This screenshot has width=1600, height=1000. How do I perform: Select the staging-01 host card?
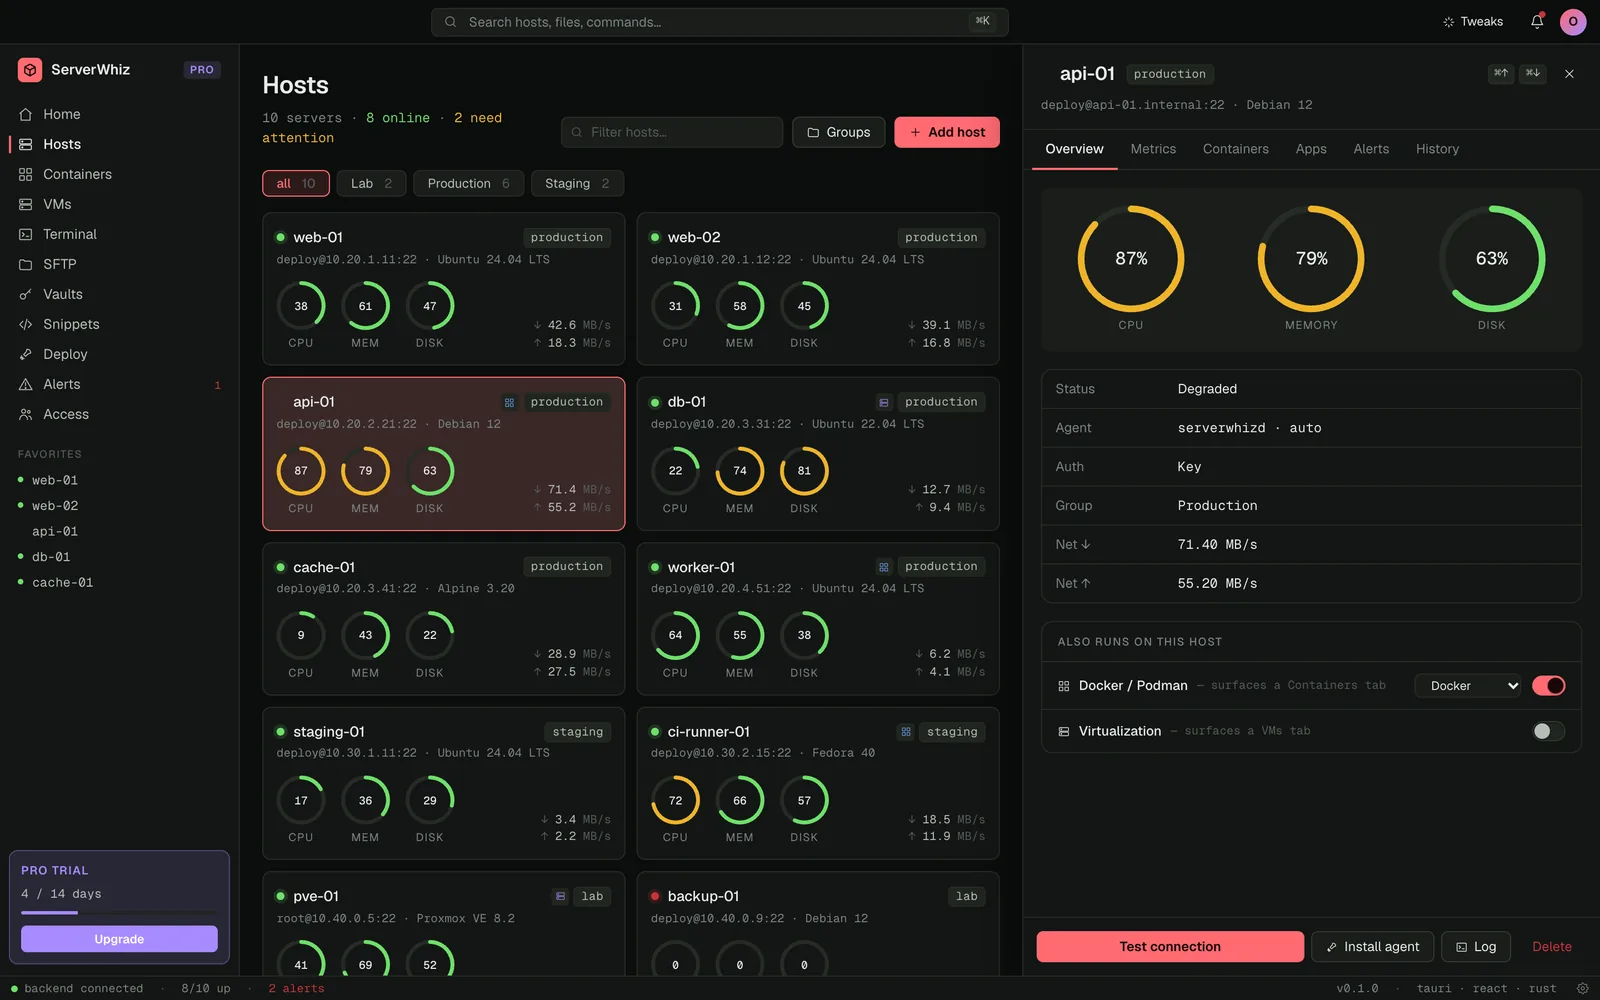pyautogui.click(x=443, y=783)
